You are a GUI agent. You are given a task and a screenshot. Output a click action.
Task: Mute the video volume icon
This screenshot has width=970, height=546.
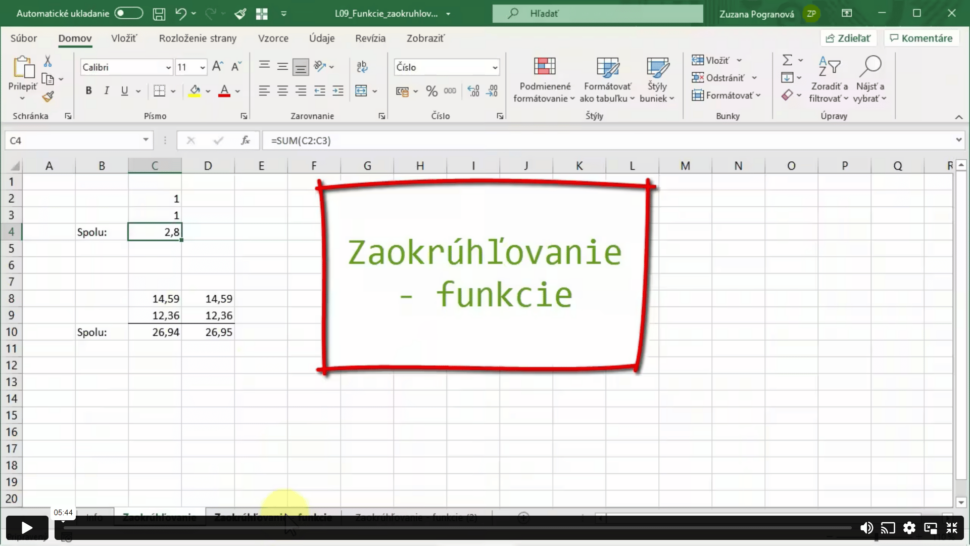(x=866, y=528)
